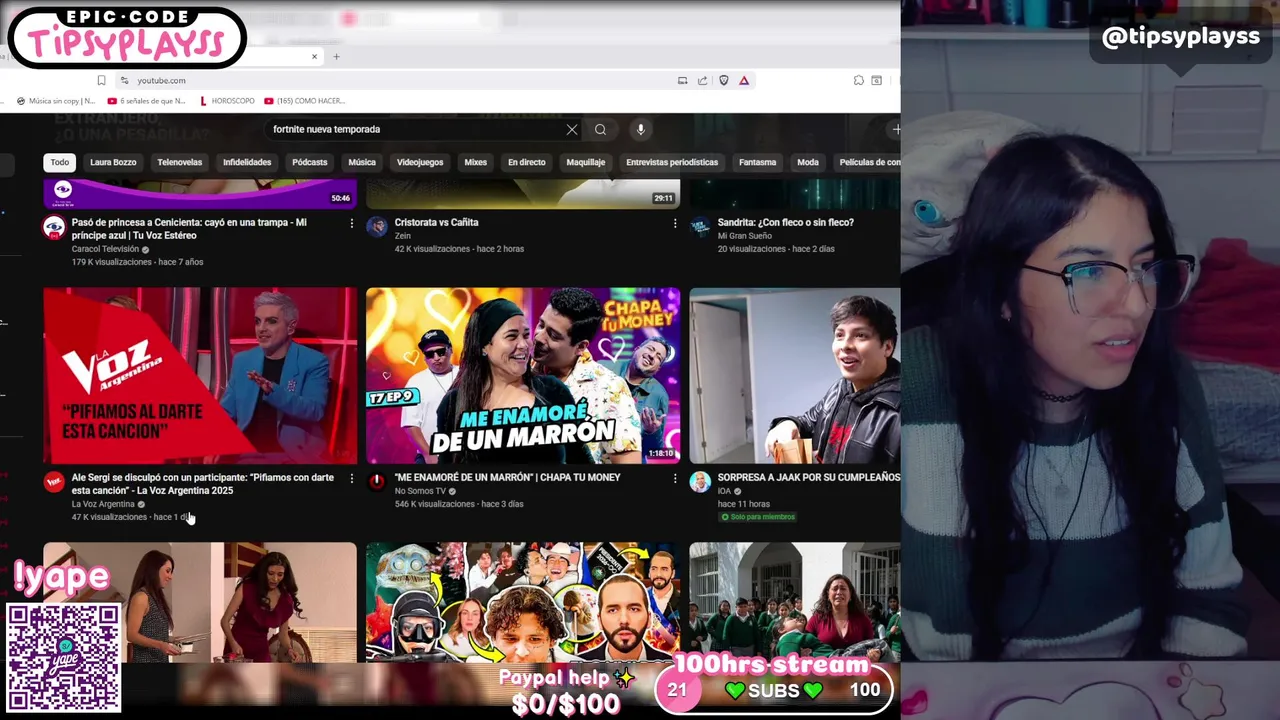Click 'Caracol Televisión' channel name
1280x720 pixels.
[x=105, y=249]
